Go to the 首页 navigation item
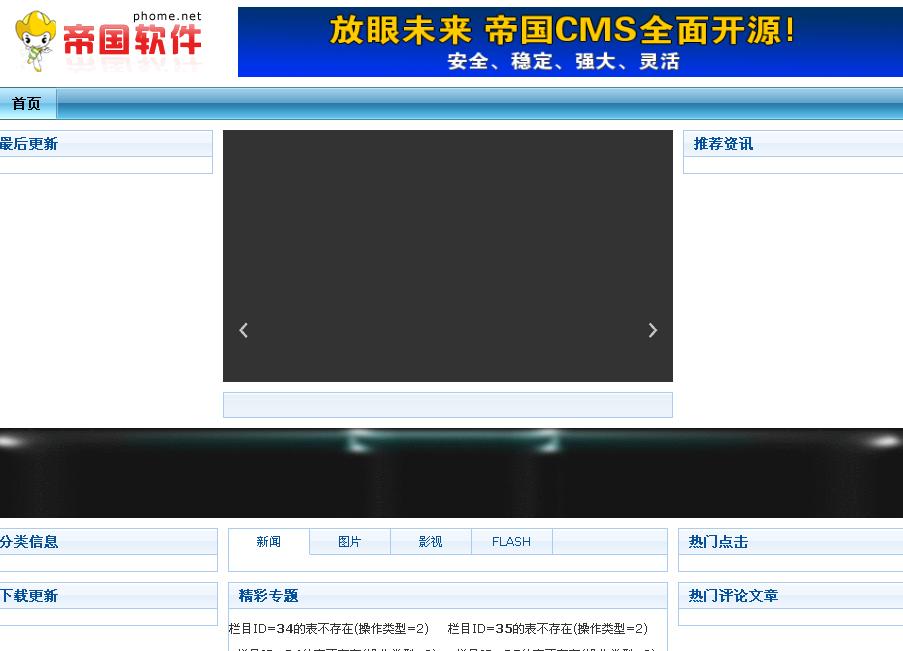The width and height of the screenshot is (903, 651). (x=27, y=104)
